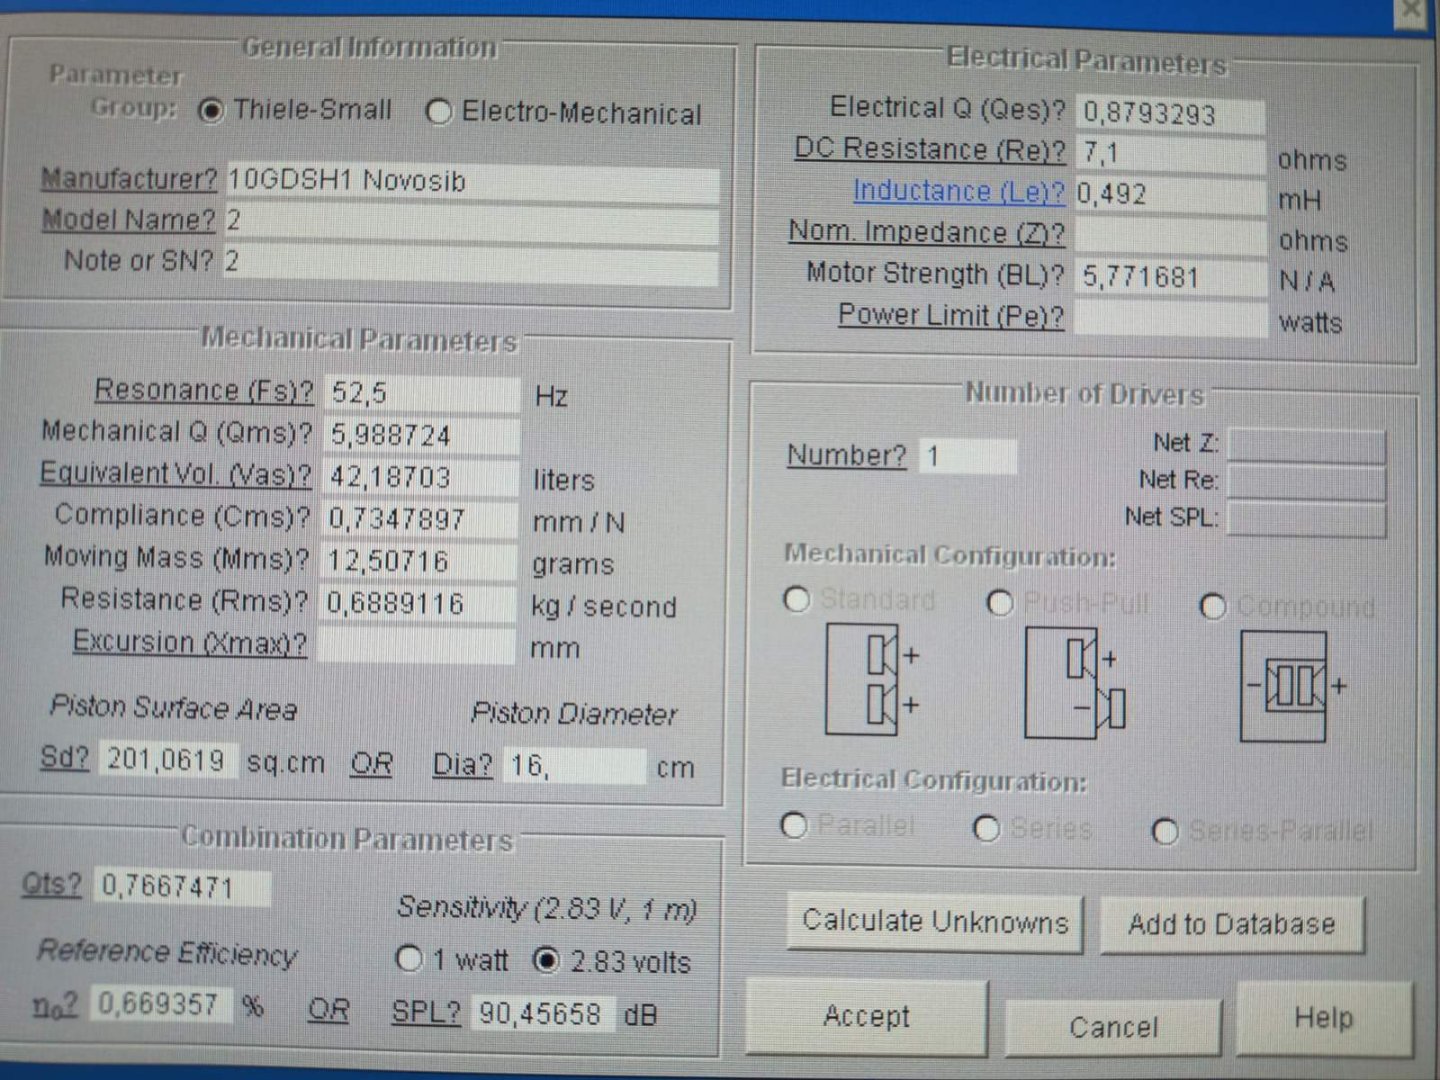1440x1080 pixels.
Task: Focus the Manufacturer text field
Action: (471, 182)
